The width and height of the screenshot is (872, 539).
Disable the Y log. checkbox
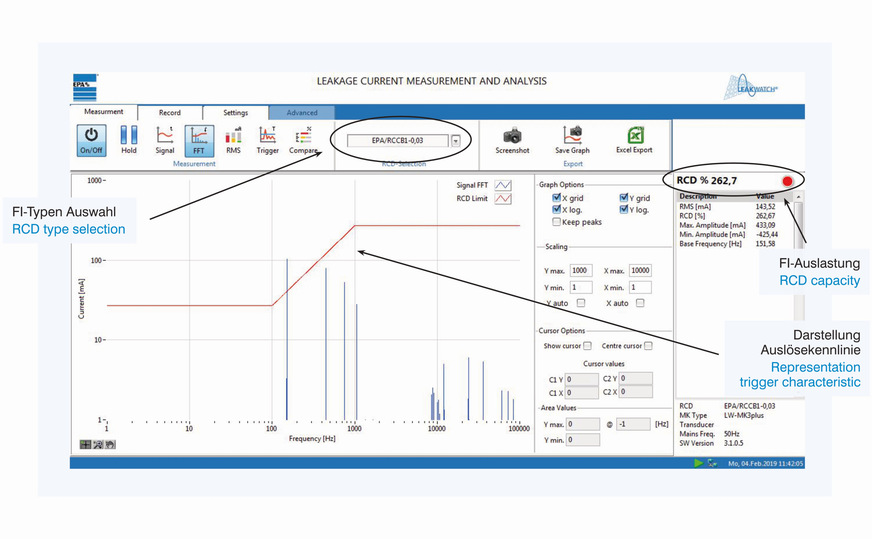click(624, 210)
